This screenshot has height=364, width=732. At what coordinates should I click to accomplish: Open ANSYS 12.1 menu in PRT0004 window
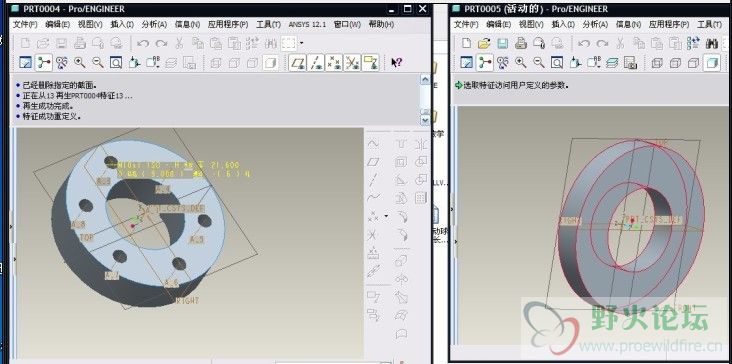click(x=307, y=25)
